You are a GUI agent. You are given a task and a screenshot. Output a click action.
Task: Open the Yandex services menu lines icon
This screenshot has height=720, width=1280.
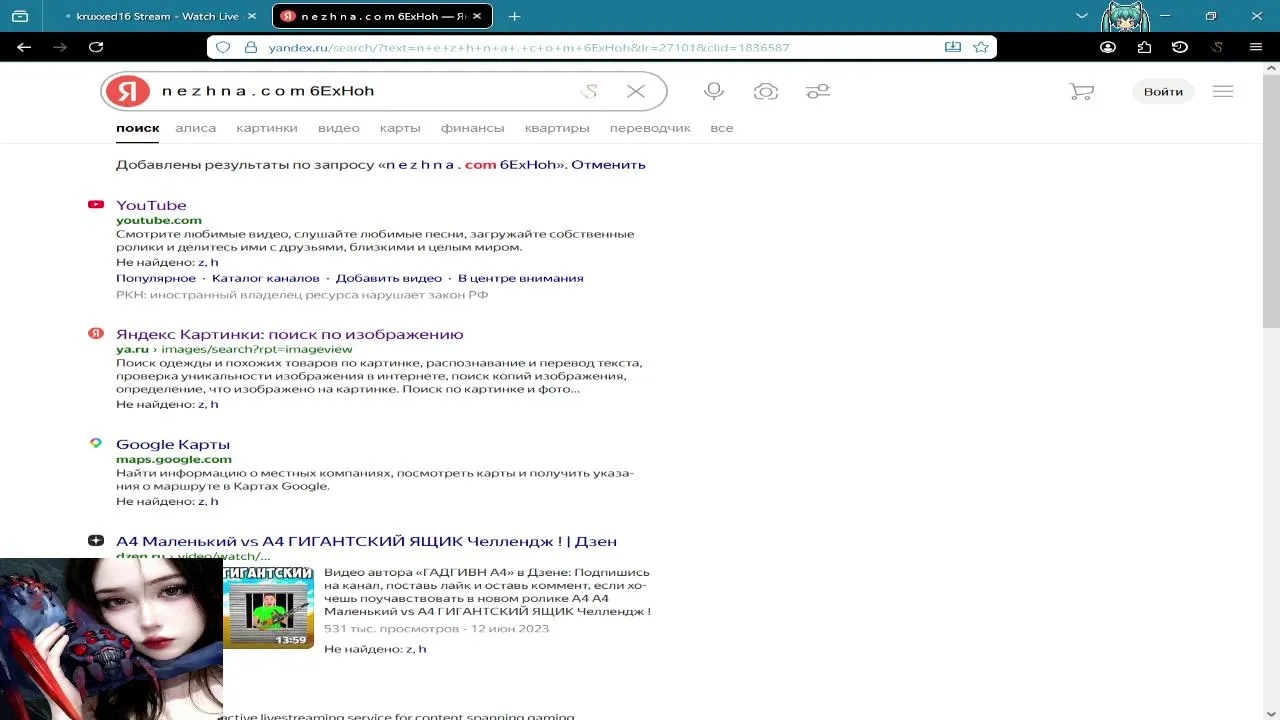(x=1223, y=91)
